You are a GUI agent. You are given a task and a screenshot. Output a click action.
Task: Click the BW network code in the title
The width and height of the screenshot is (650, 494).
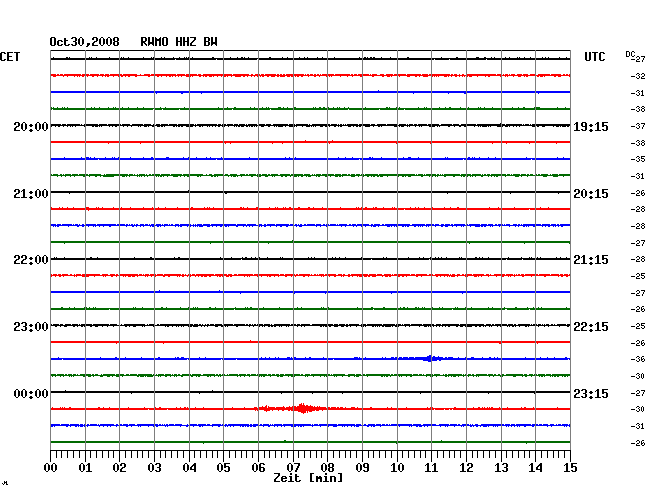(210, 42)
